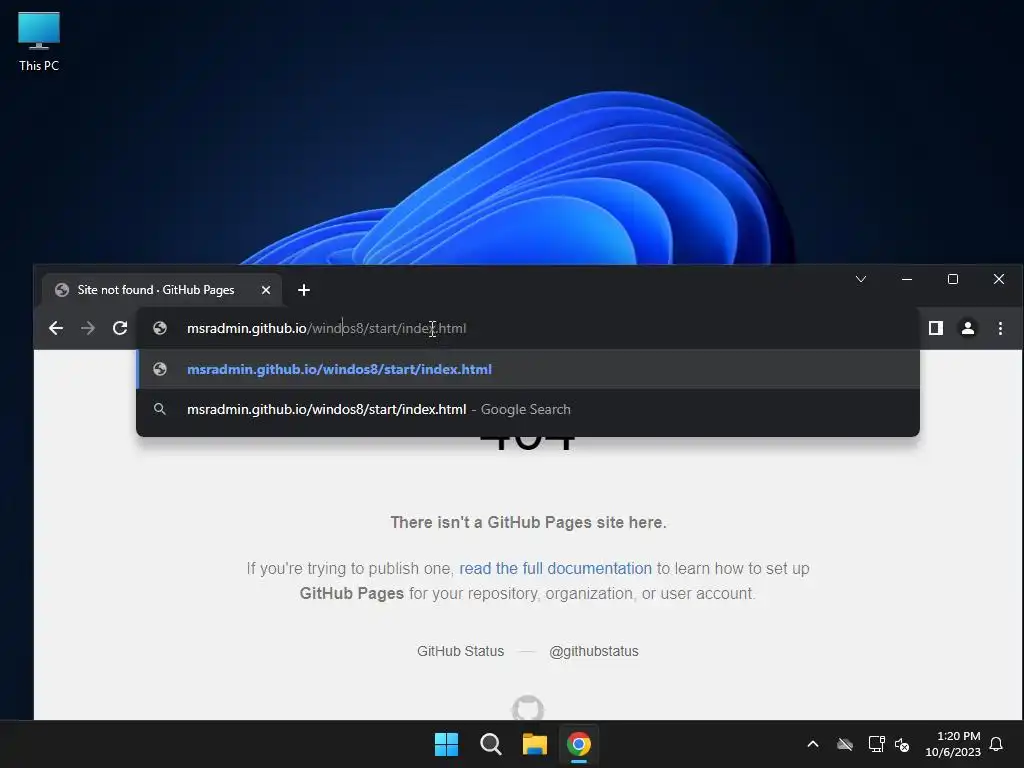Maximize the Chrome window

[953, 280]
